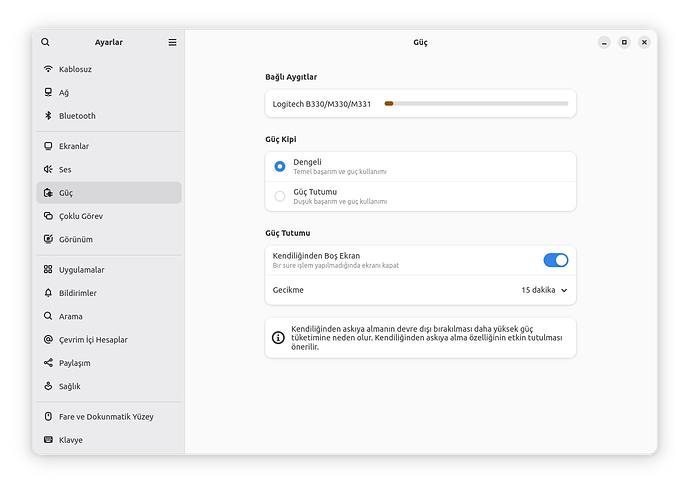Click the Ses speaker icon in sidebar

pos(48,169)
